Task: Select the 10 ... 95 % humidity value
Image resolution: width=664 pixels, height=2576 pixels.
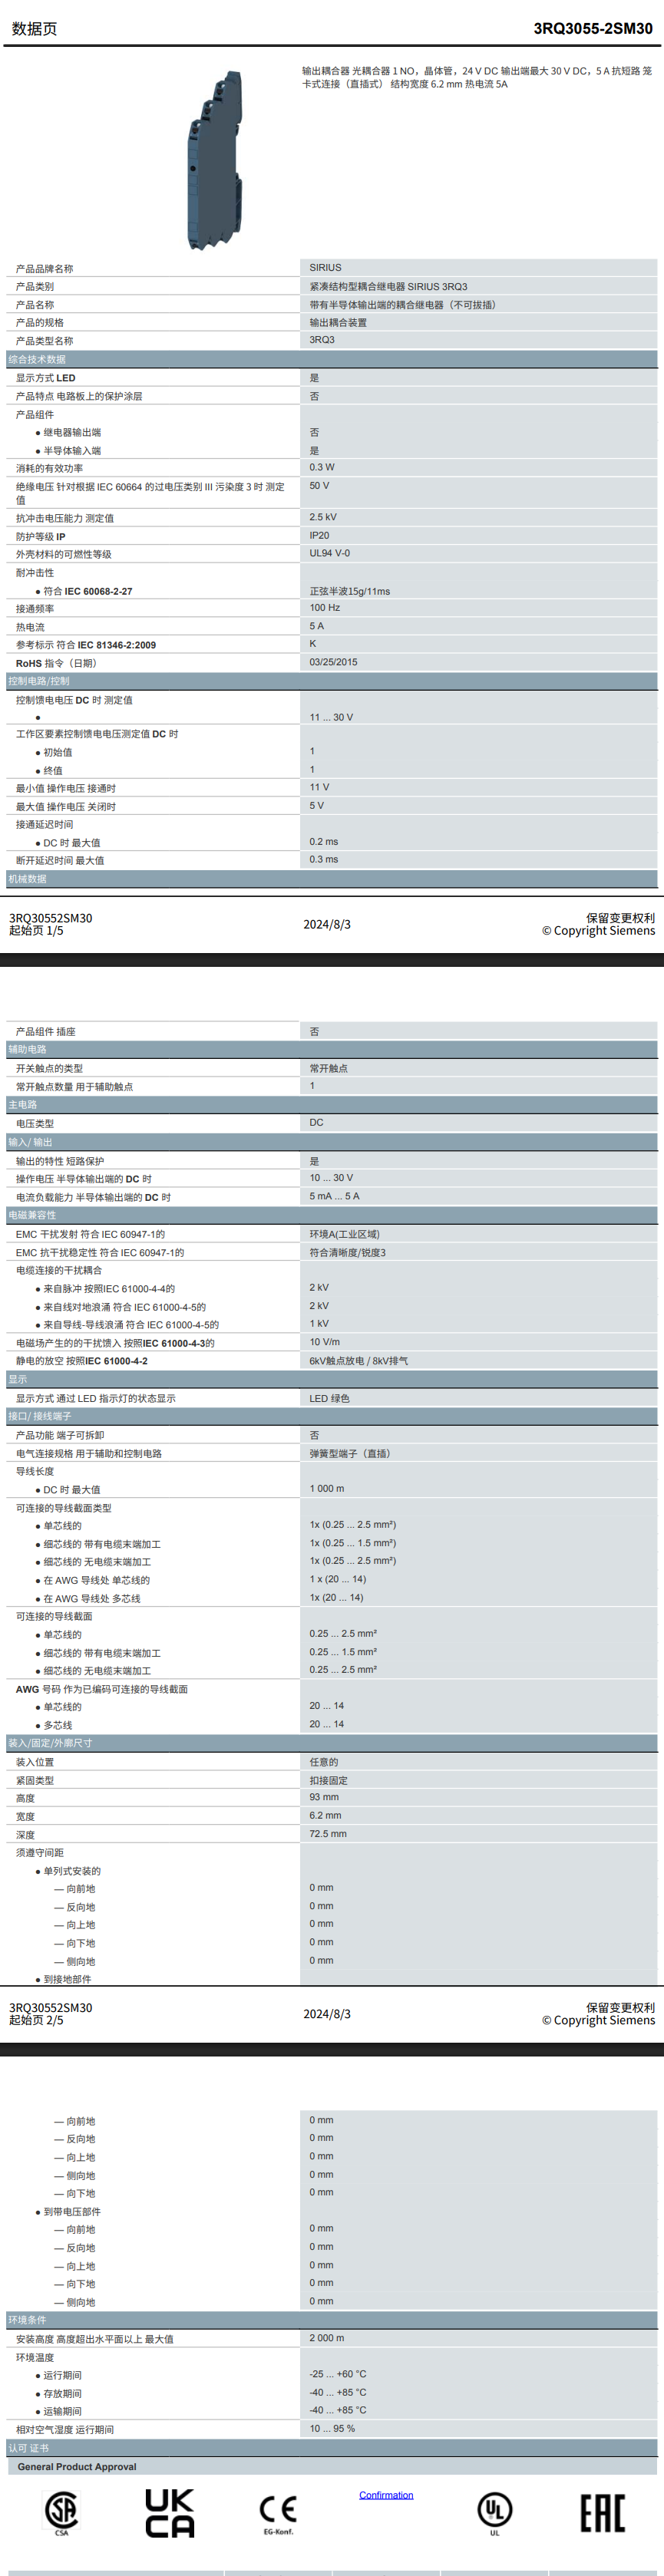Action: coord(332,2428)
